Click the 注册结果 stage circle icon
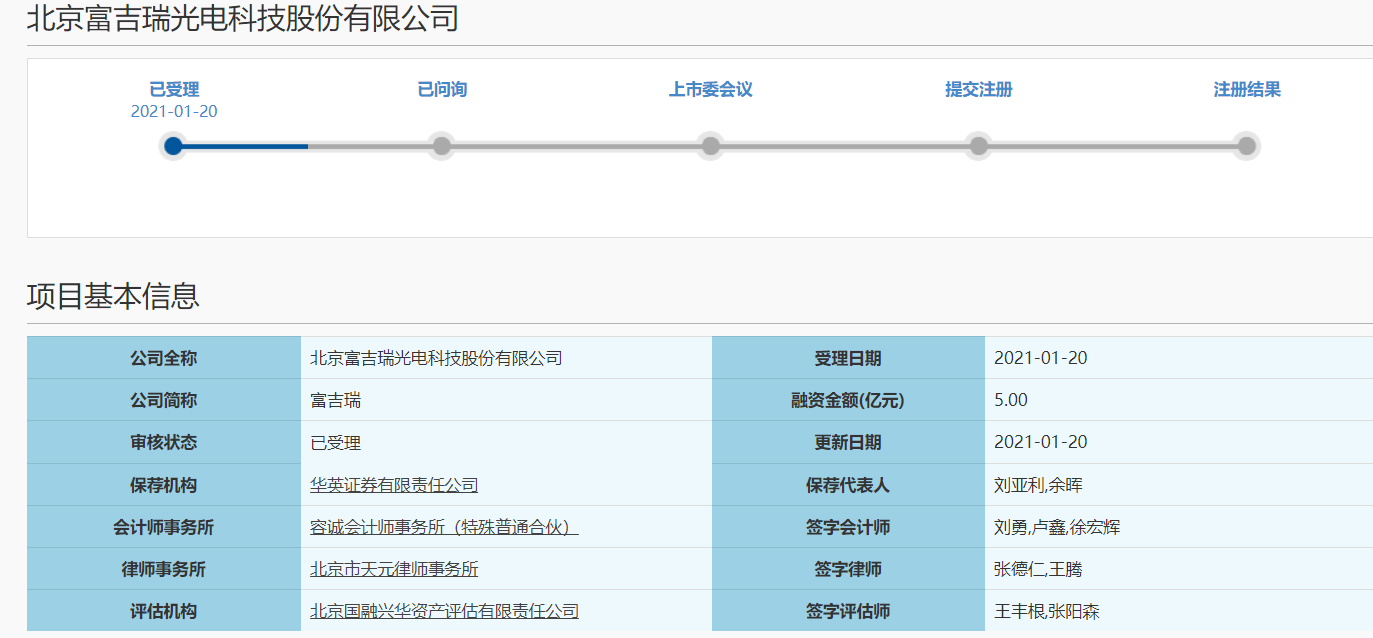This screenshot has width=1373, height=638. [1246, 145]
